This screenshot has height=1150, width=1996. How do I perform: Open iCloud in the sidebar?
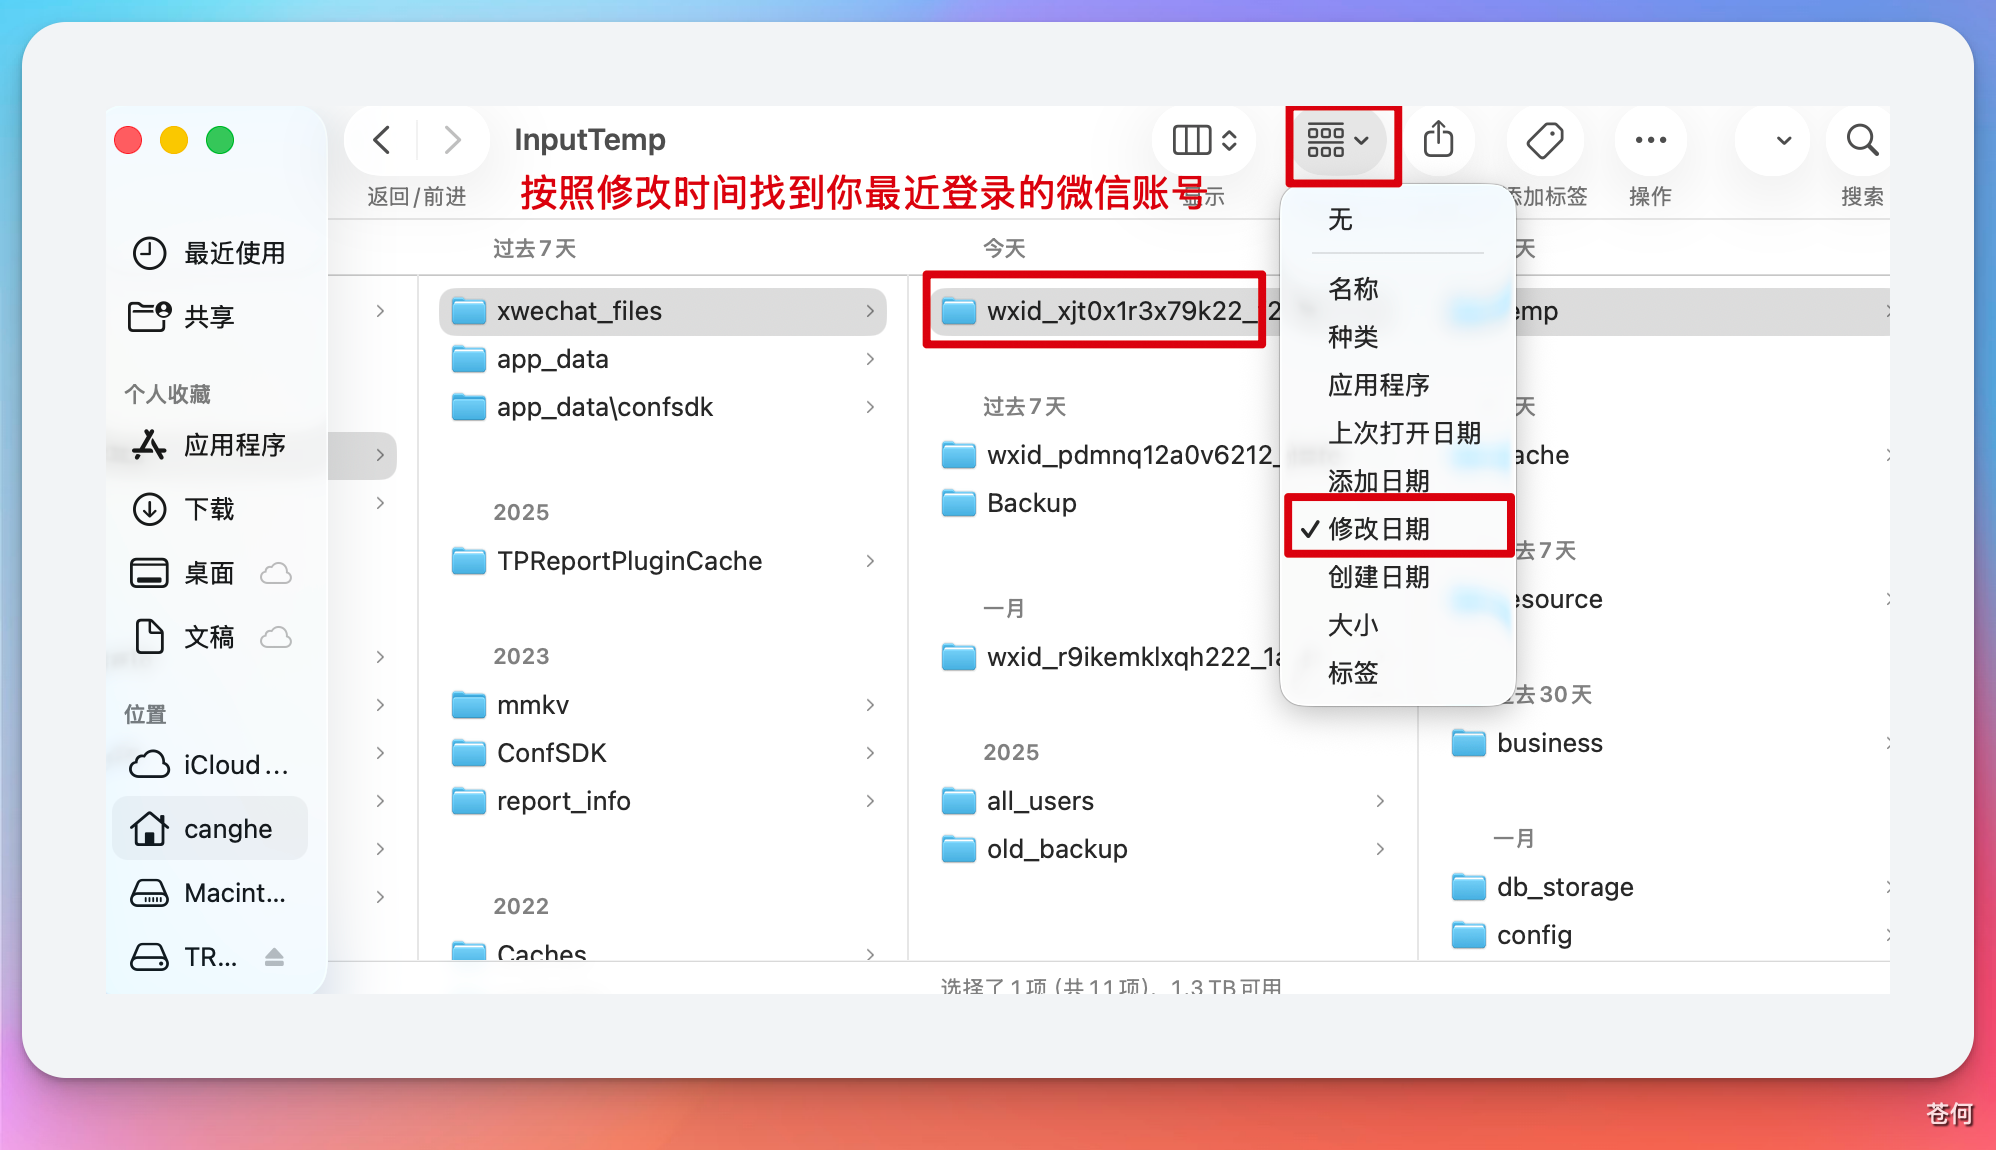point(208,765)
